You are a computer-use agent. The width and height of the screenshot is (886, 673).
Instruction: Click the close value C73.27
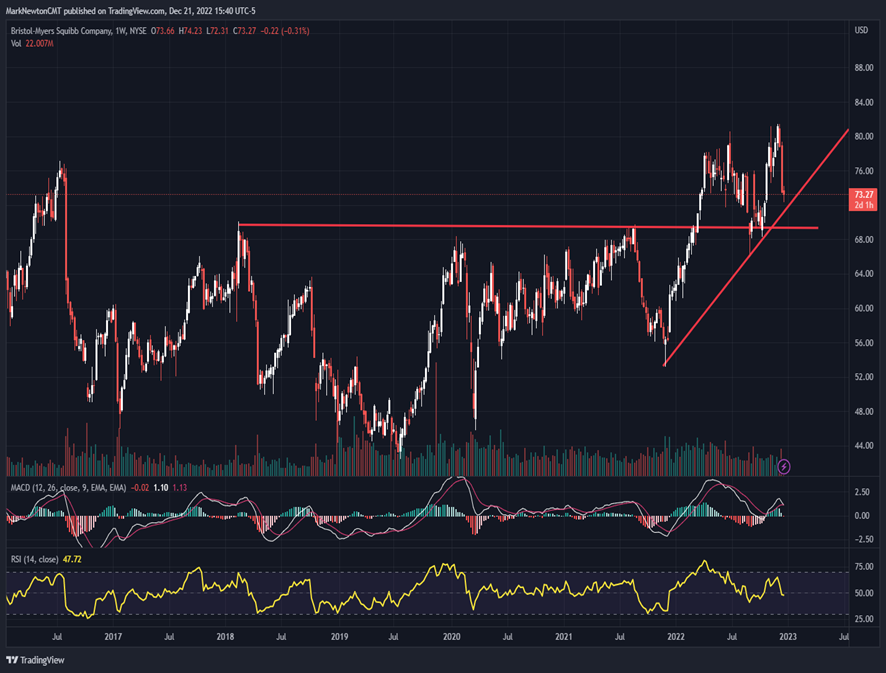click(x=245, y=31)
